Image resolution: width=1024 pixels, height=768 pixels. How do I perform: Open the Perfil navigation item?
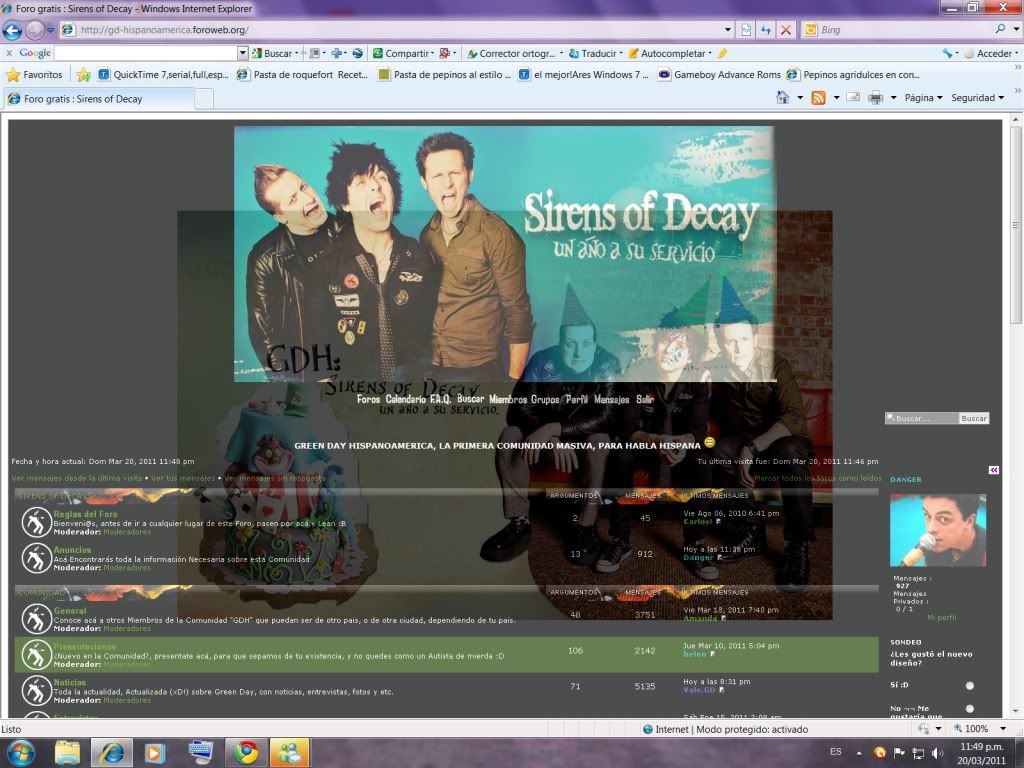[x=577, y=399]
